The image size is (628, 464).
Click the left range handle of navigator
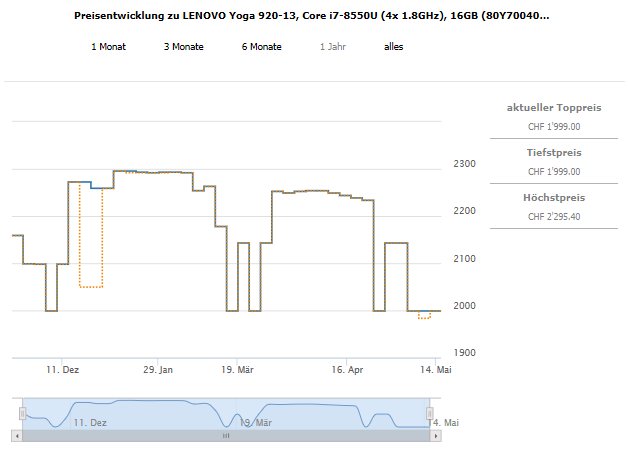click(22, 413)
